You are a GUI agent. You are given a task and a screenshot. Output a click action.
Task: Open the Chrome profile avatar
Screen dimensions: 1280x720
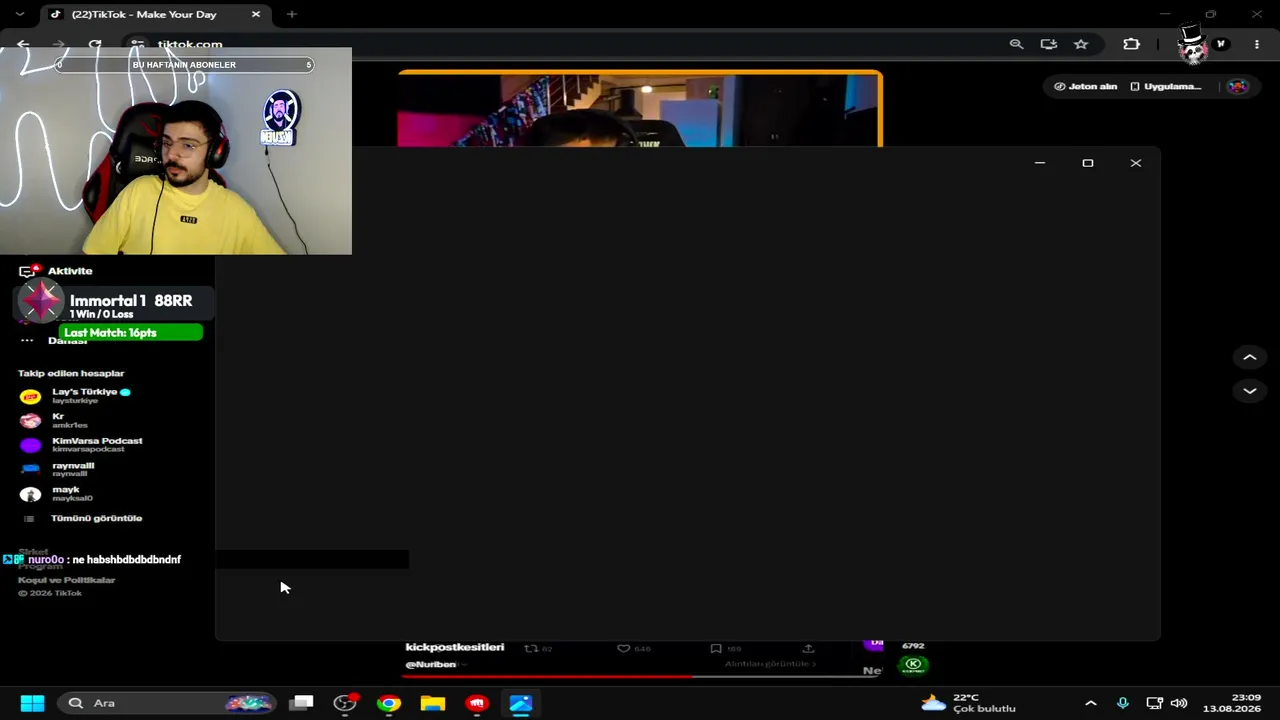pyautogui.click(x=1220, y=44)
